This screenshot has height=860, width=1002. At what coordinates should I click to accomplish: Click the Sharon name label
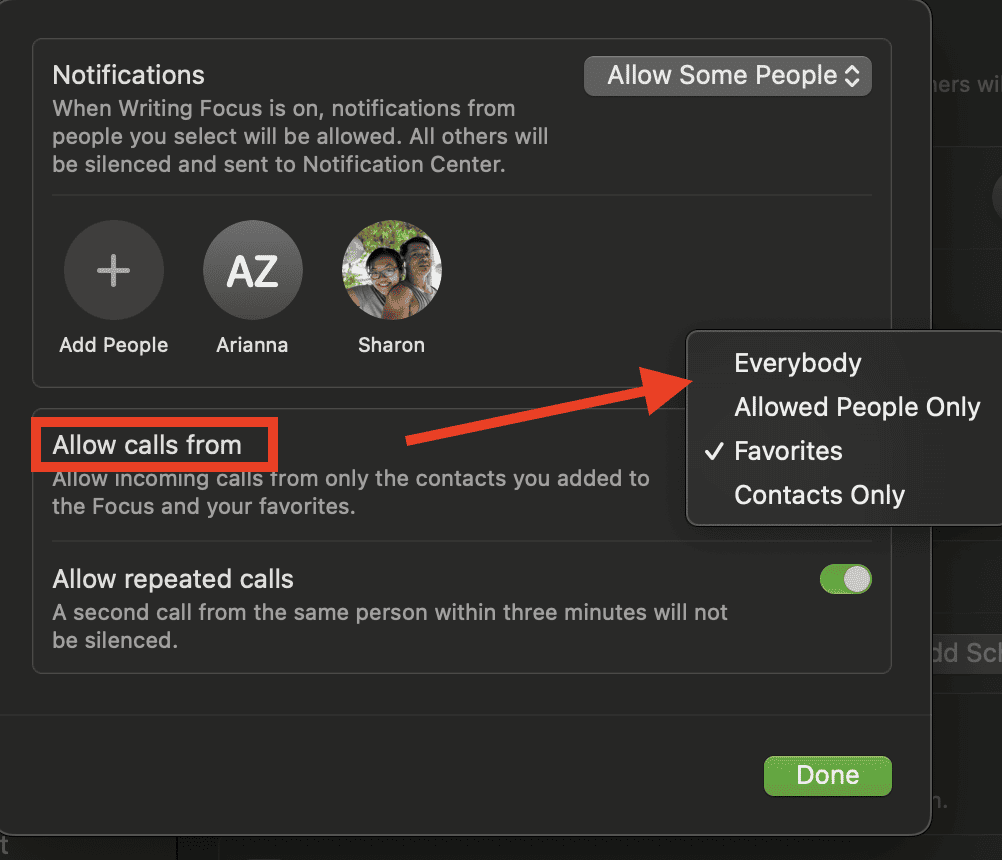point(391,345)
